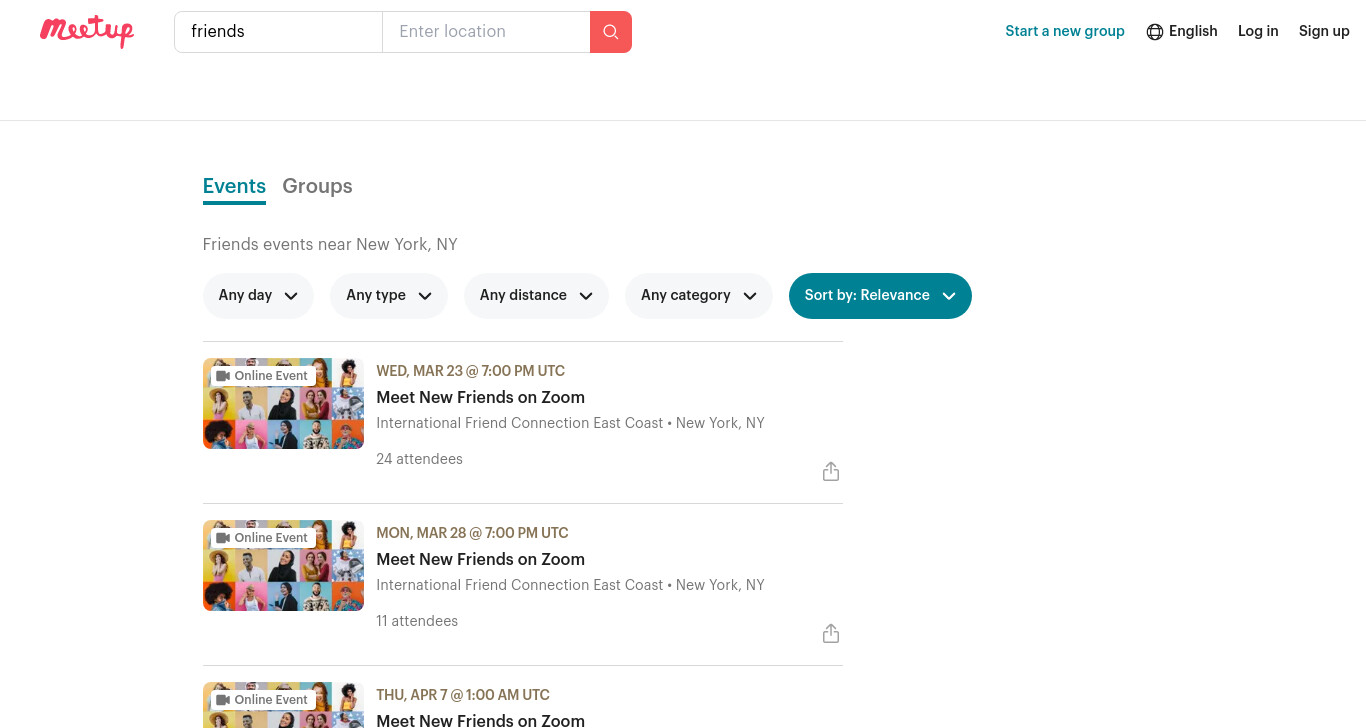Click the Log in link
This screenshot has height=728, width=1366.
[1258, 32]
